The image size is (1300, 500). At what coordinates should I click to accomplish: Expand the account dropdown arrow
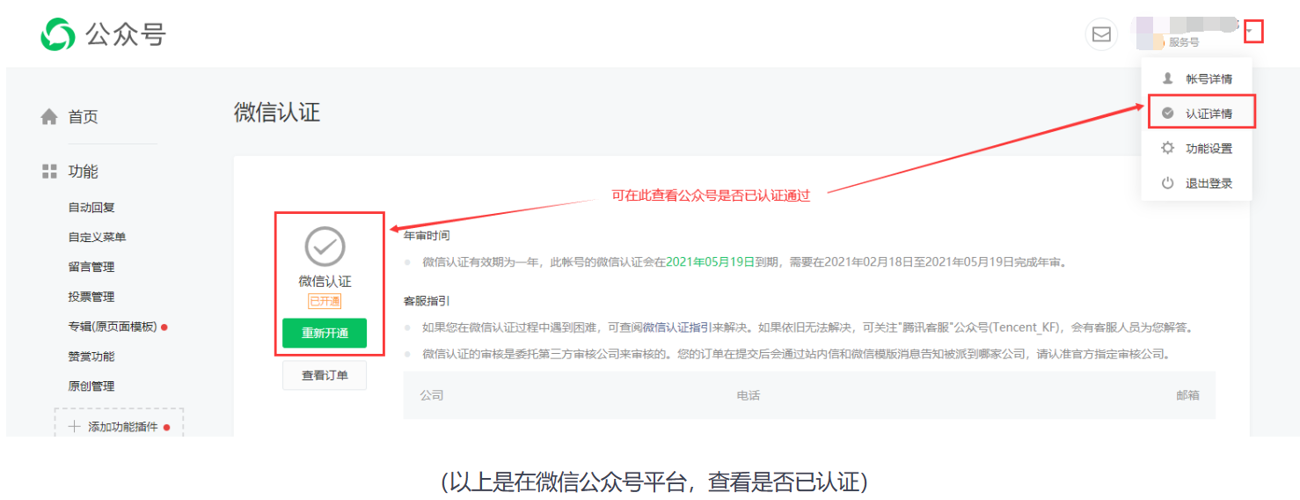[x=1253, y=32]
